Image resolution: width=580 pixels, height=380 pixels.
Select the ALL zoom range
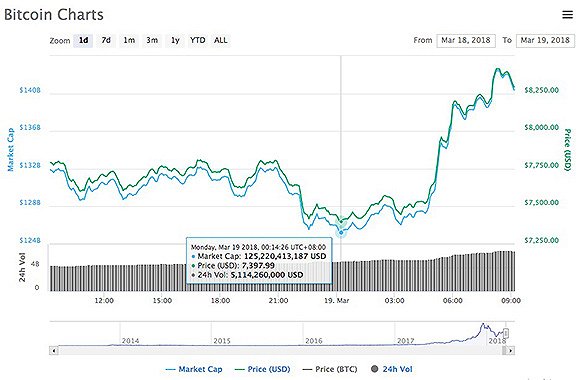coord(220,40)
